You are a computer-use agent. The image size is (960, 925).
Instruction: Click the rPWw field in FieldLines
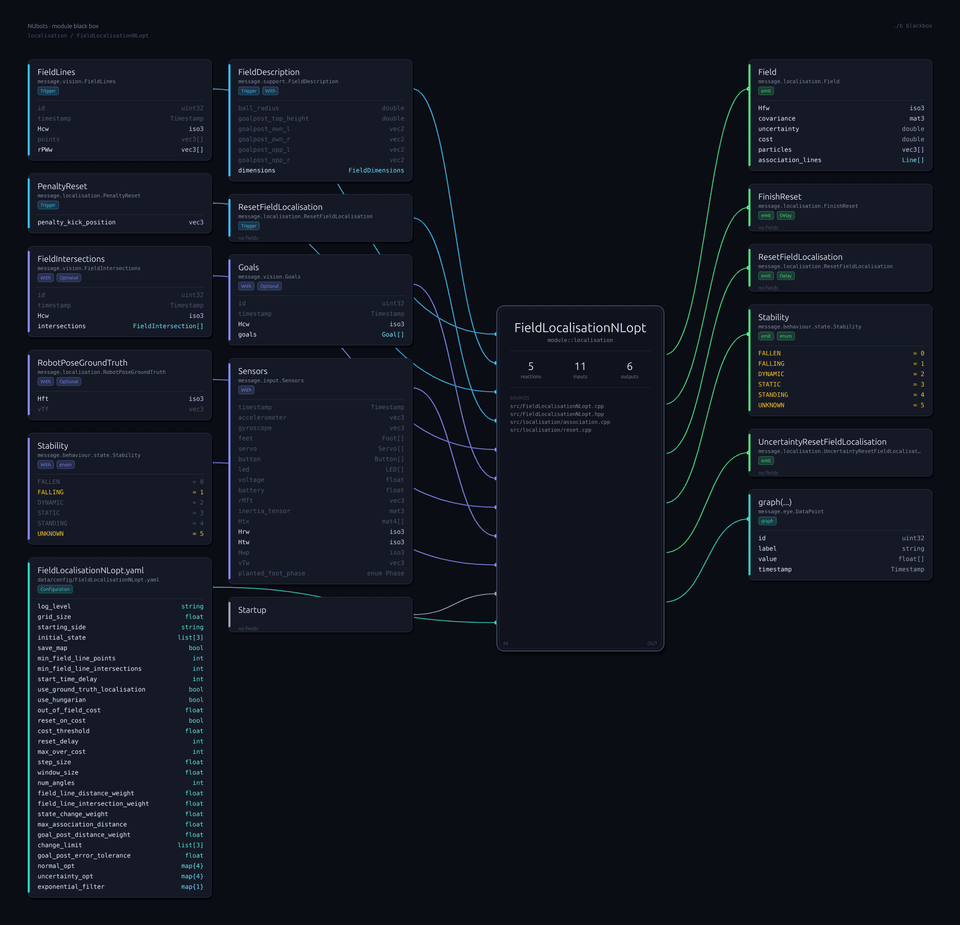coord(120,149)
